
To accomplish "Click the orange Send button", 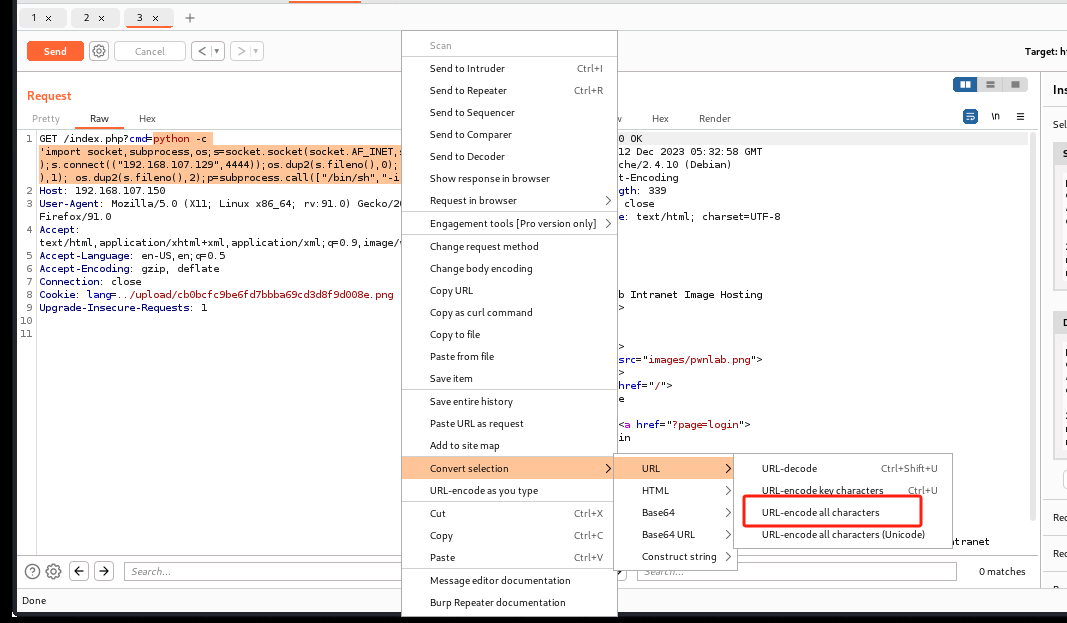I will [x=55, y=51].
